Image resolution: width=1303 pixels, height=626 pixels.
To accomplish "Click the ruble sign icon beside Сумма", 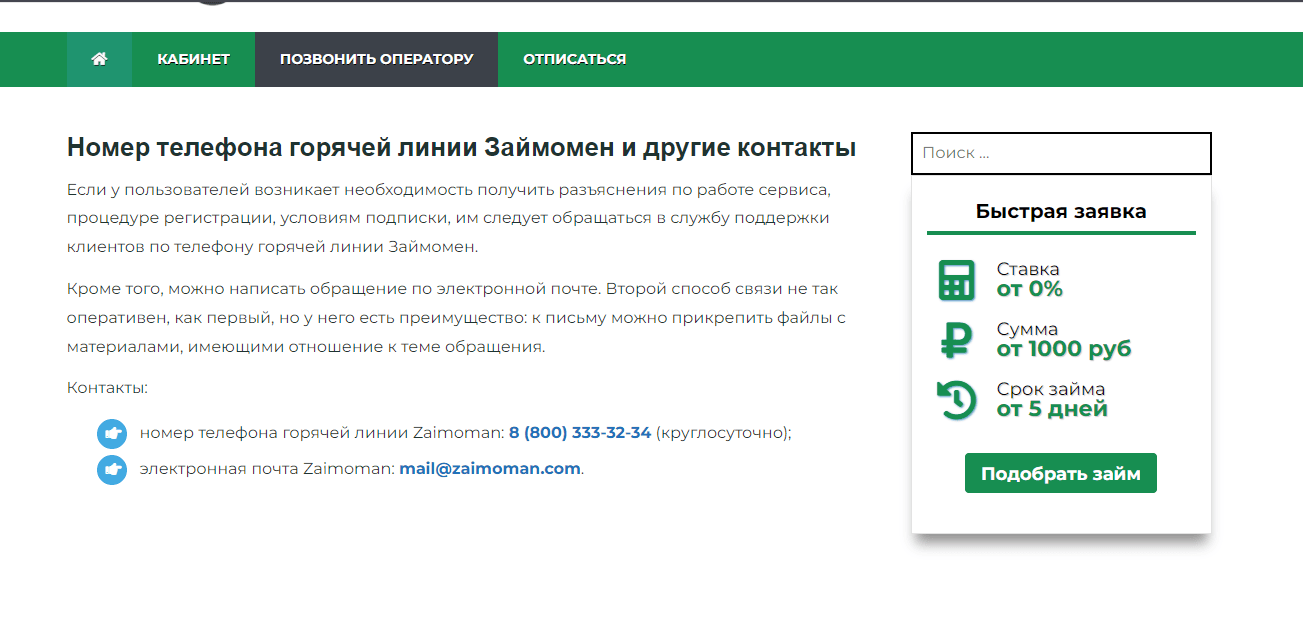I will coord(956,340).
